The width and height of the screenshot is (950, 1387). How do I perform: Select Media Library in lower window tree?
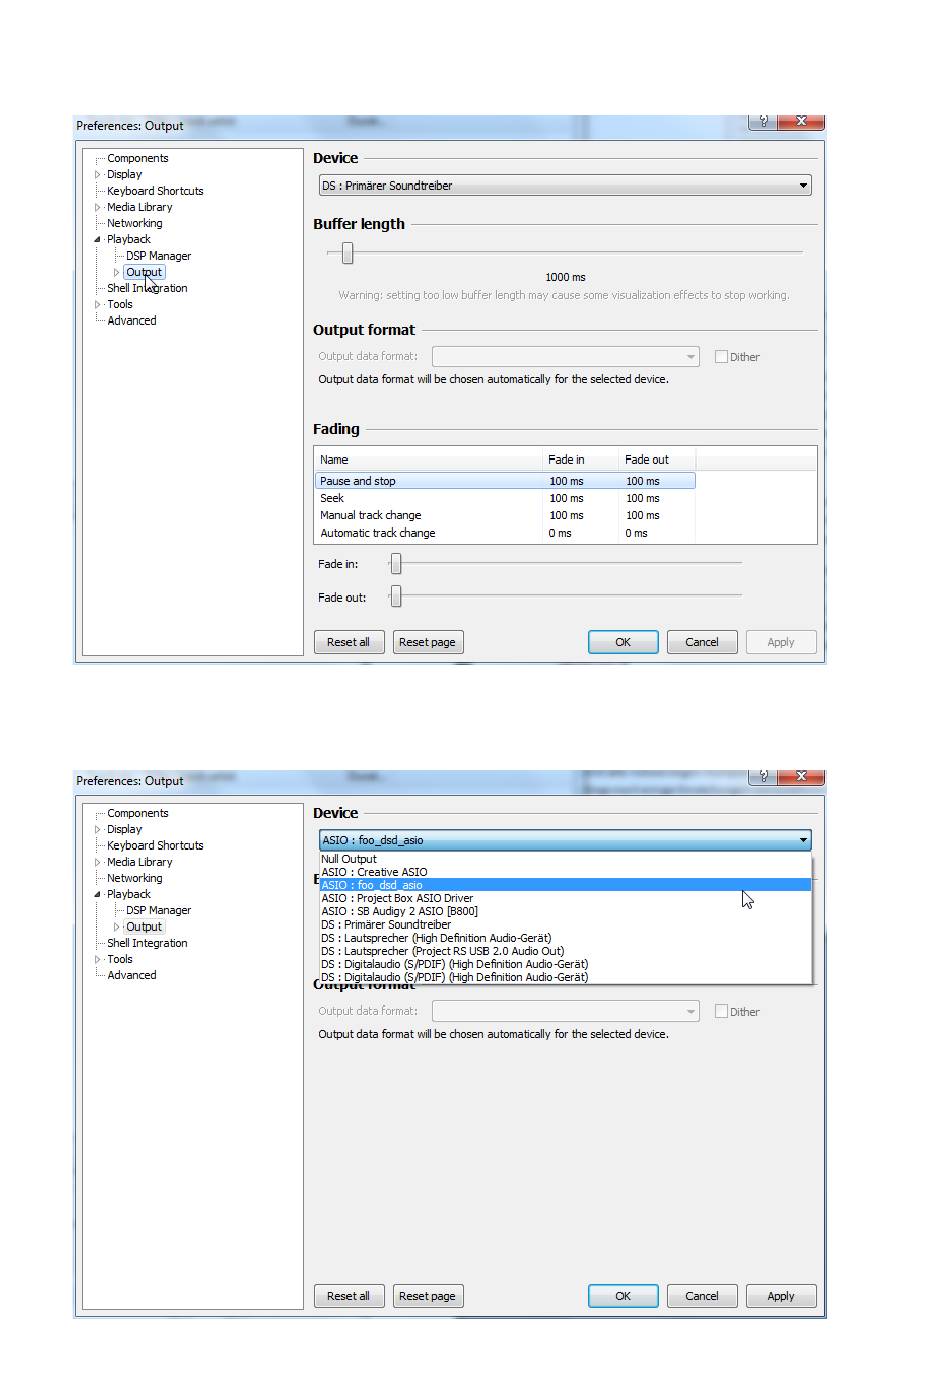[x=140, y=862]
